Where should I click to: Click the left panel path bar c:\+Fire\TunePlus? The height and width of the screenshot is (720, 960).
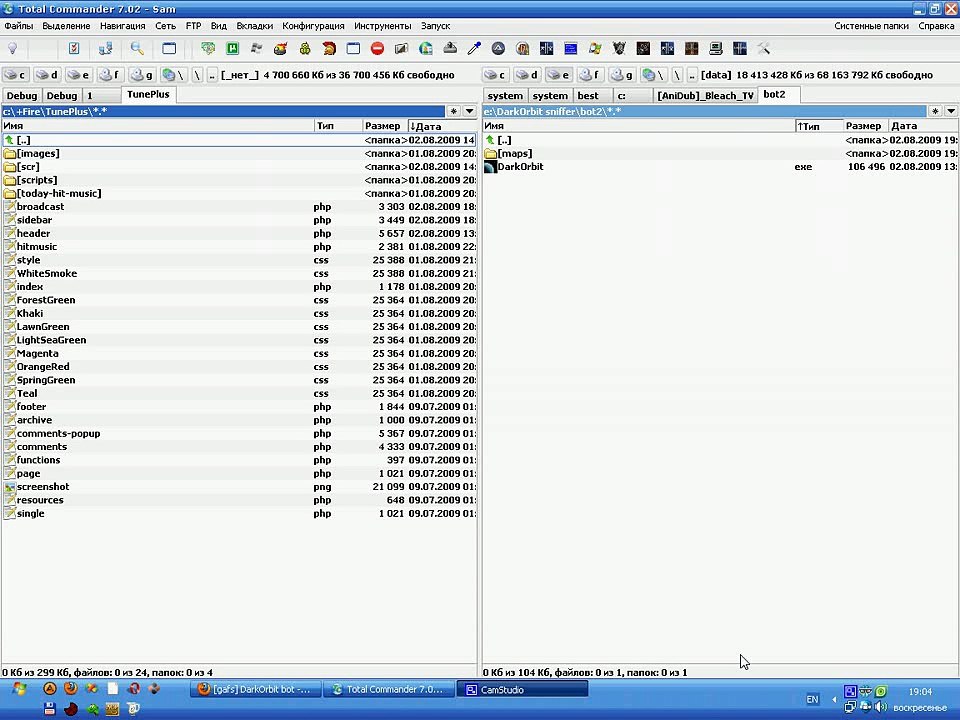tap(223, 111)
